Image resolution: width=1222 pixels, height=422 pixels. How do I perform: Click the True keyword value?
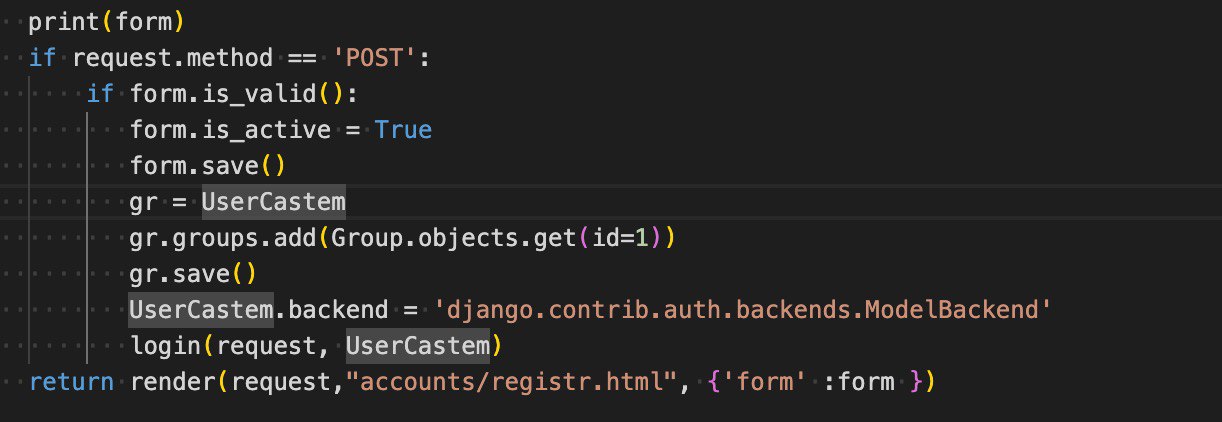coord(403,130)
